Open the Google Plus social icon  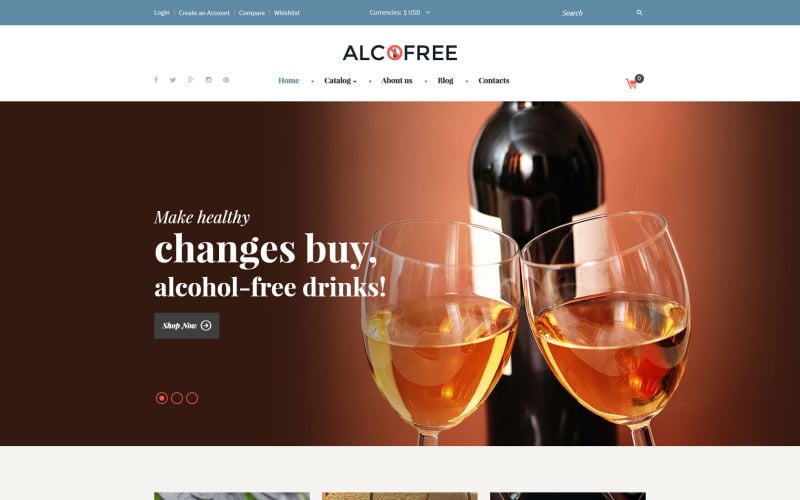pyautogui.click(x=190, y=80)
